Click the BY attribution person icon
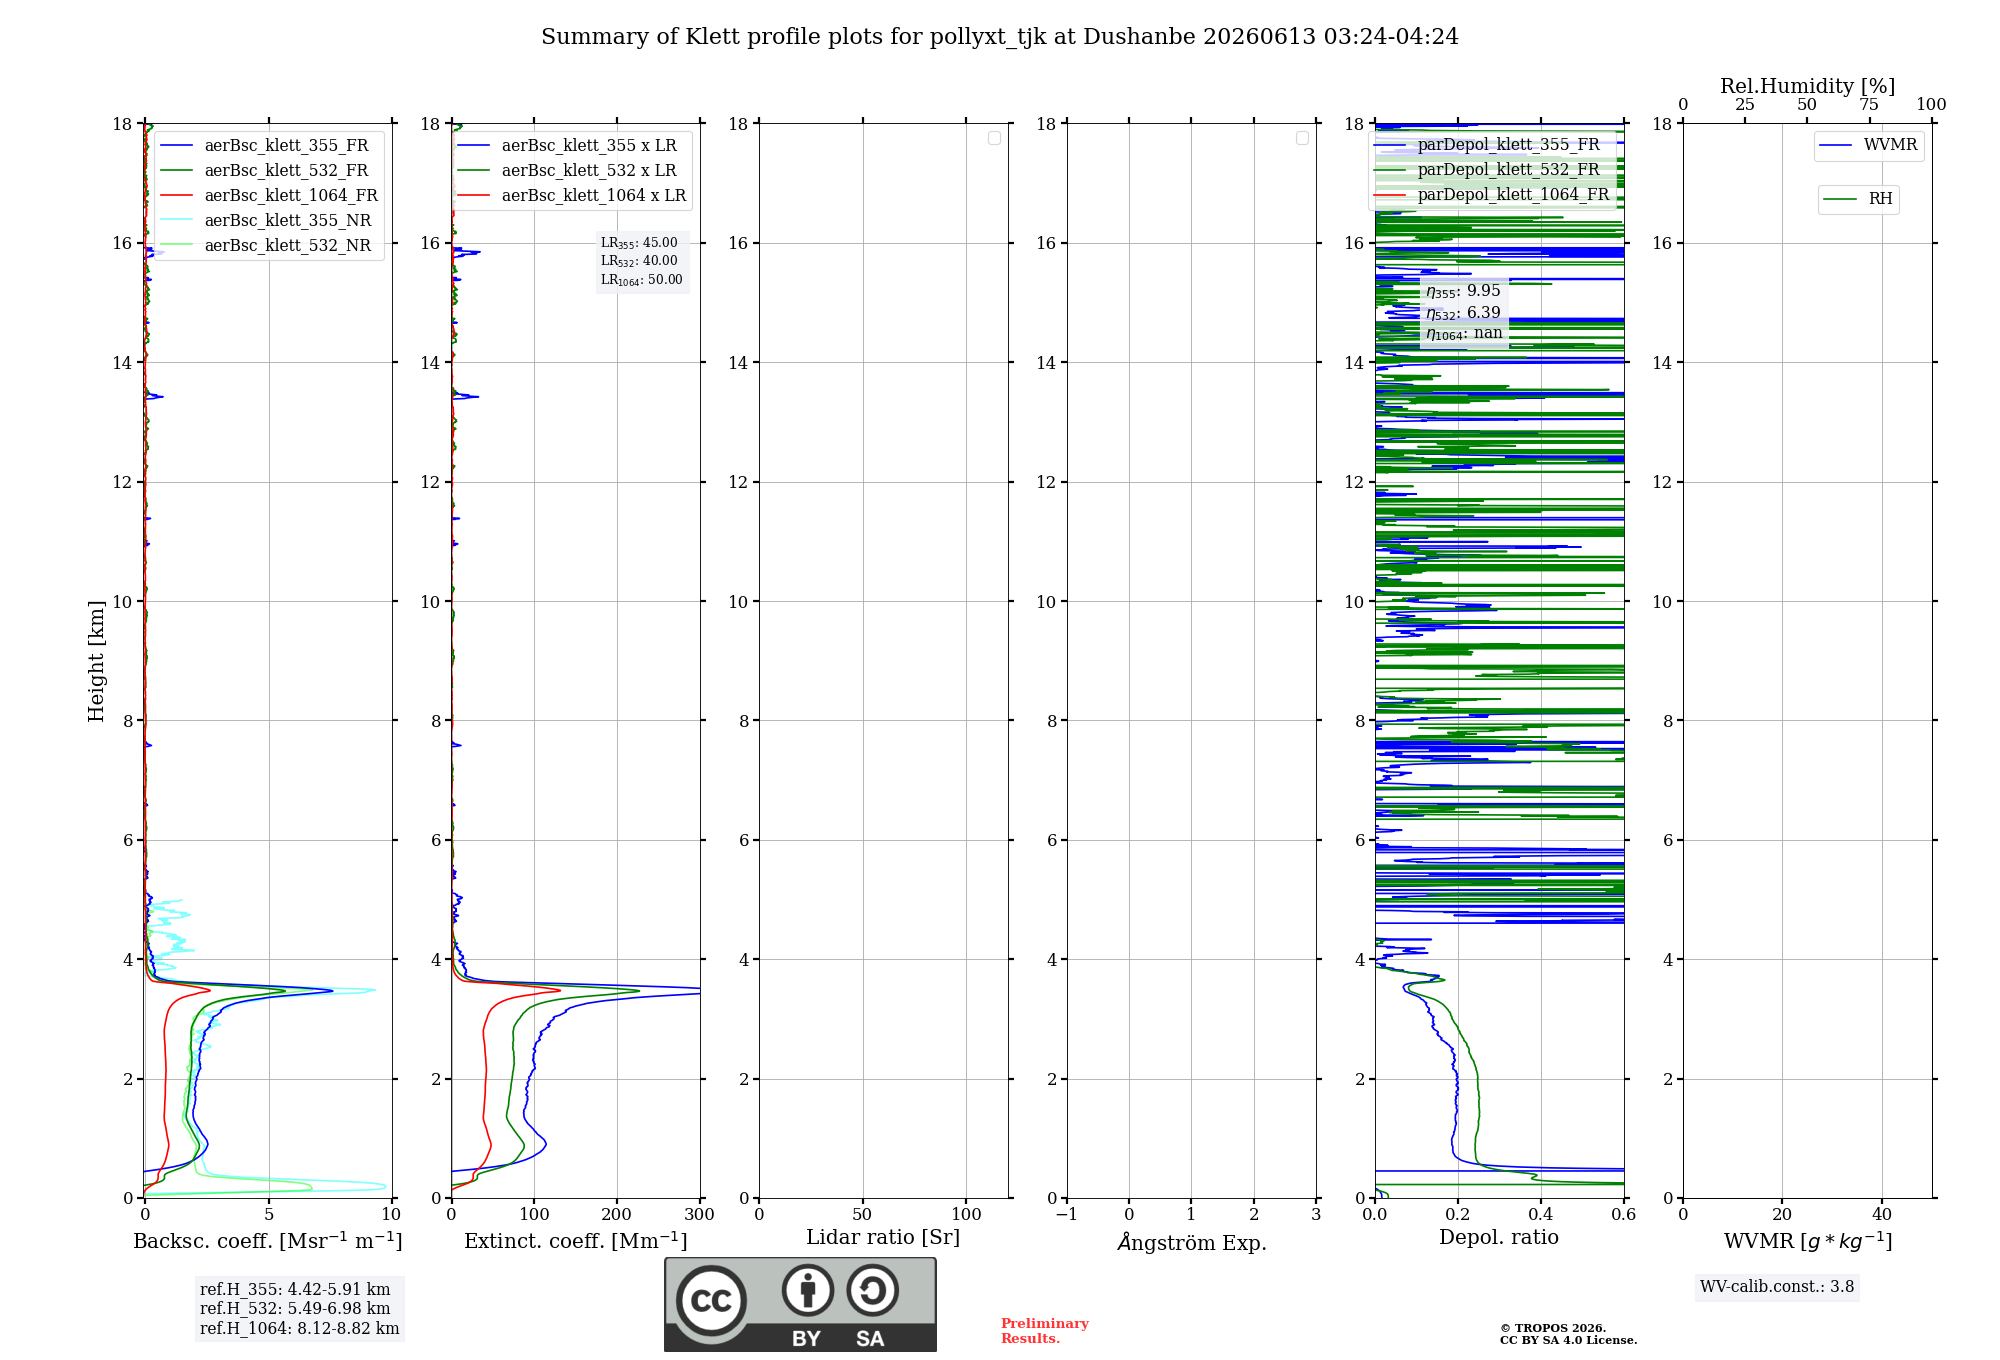2000x1360 pixels. pos(808,1290)
